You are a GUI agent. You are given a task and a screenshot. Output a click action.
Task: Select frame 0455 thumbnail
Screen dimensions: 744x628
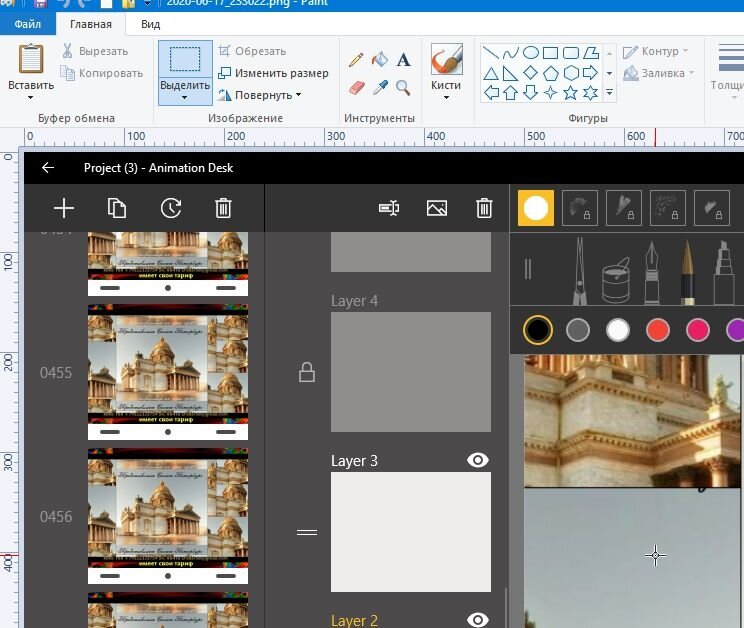pyautogui.click(x=168, y=372)
